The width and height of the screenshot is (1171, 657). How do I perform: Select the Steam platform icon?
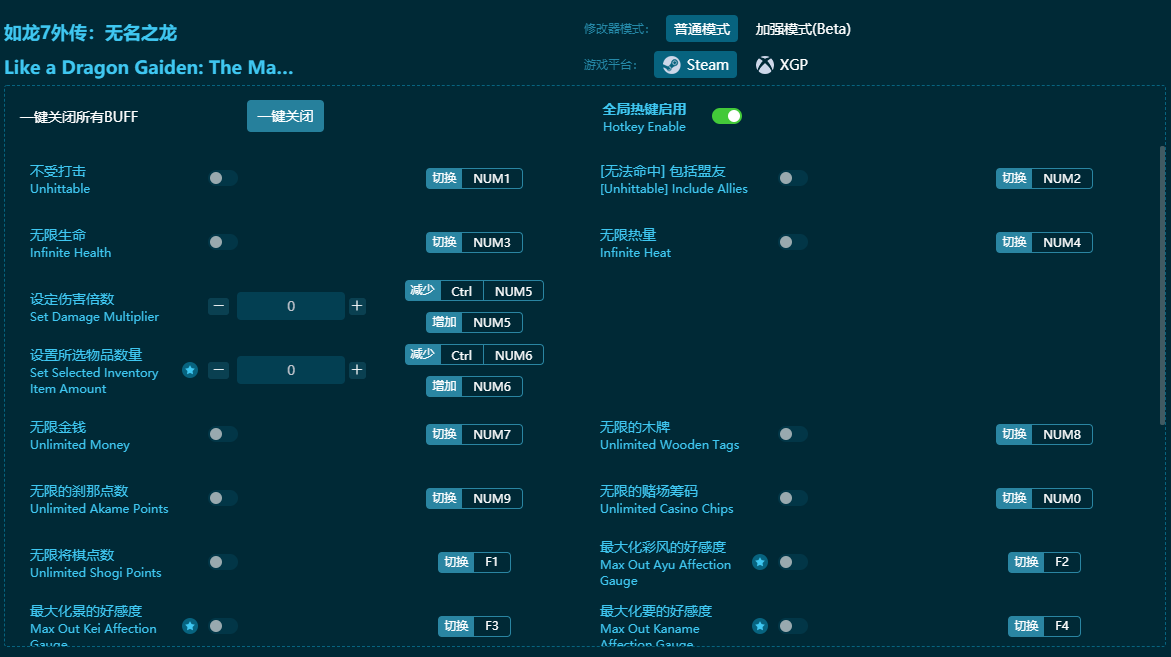tap(672, 65)
